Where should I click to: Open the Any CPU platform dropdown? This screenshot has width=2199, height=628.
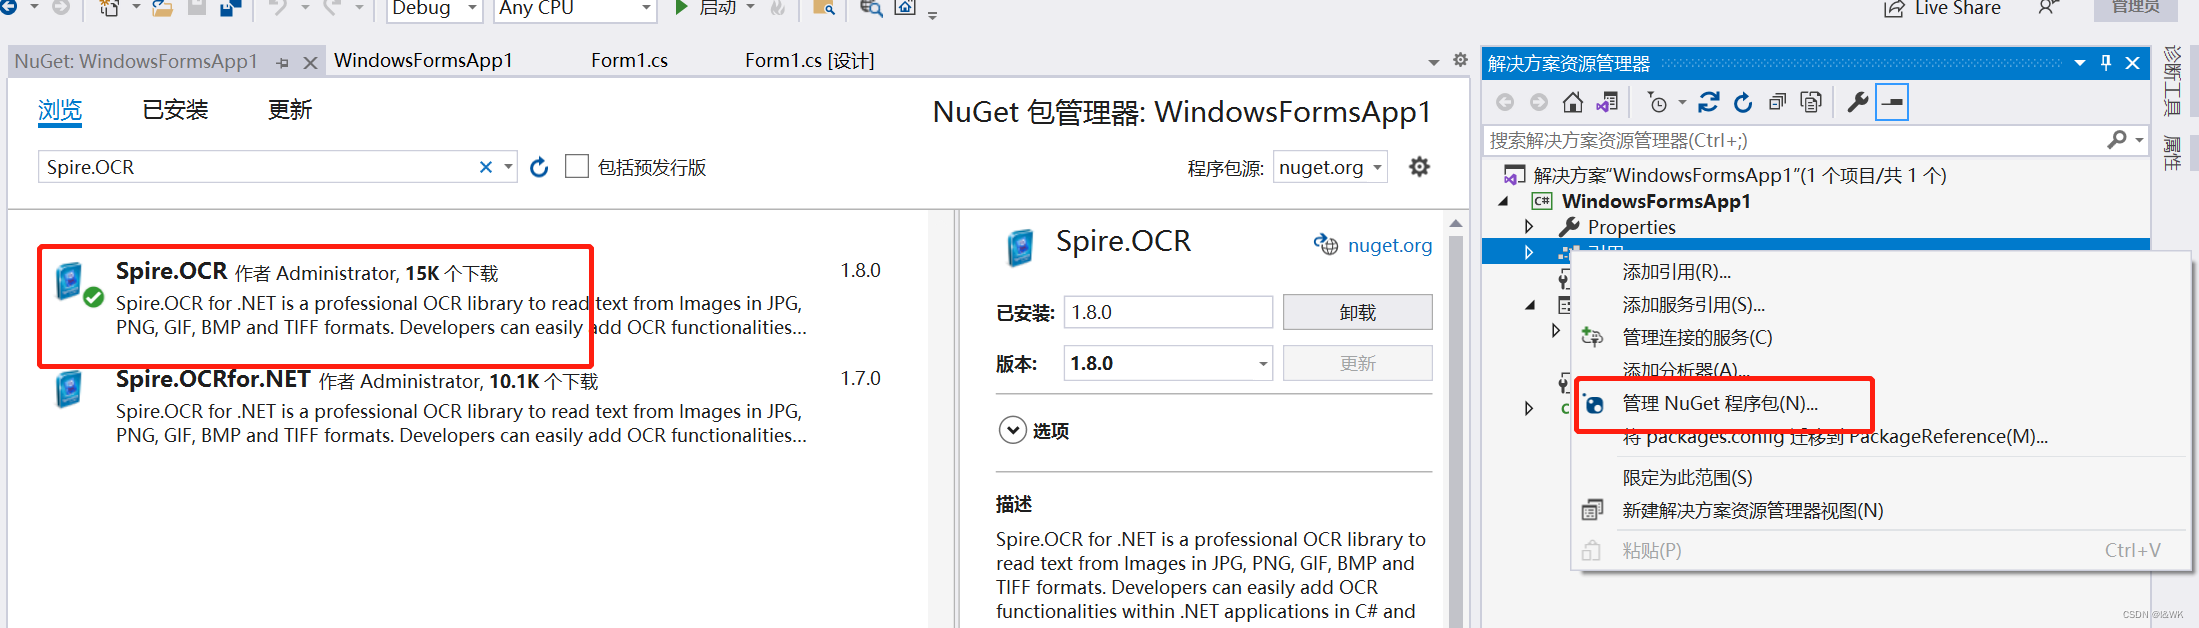tap(646, 8)
